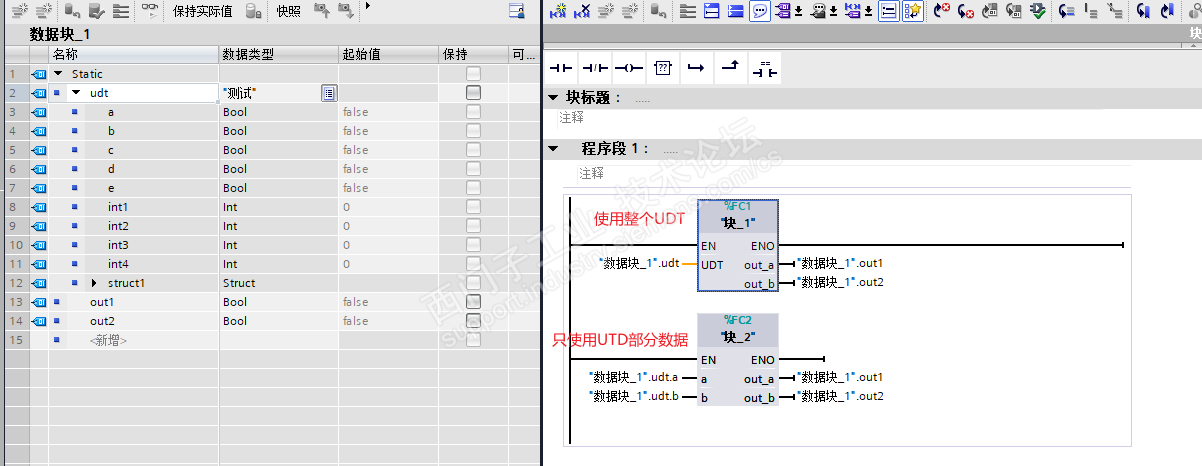Select the "数据块_1".udt.a operand
The image size is (1202, 466).
pos(634,378)
